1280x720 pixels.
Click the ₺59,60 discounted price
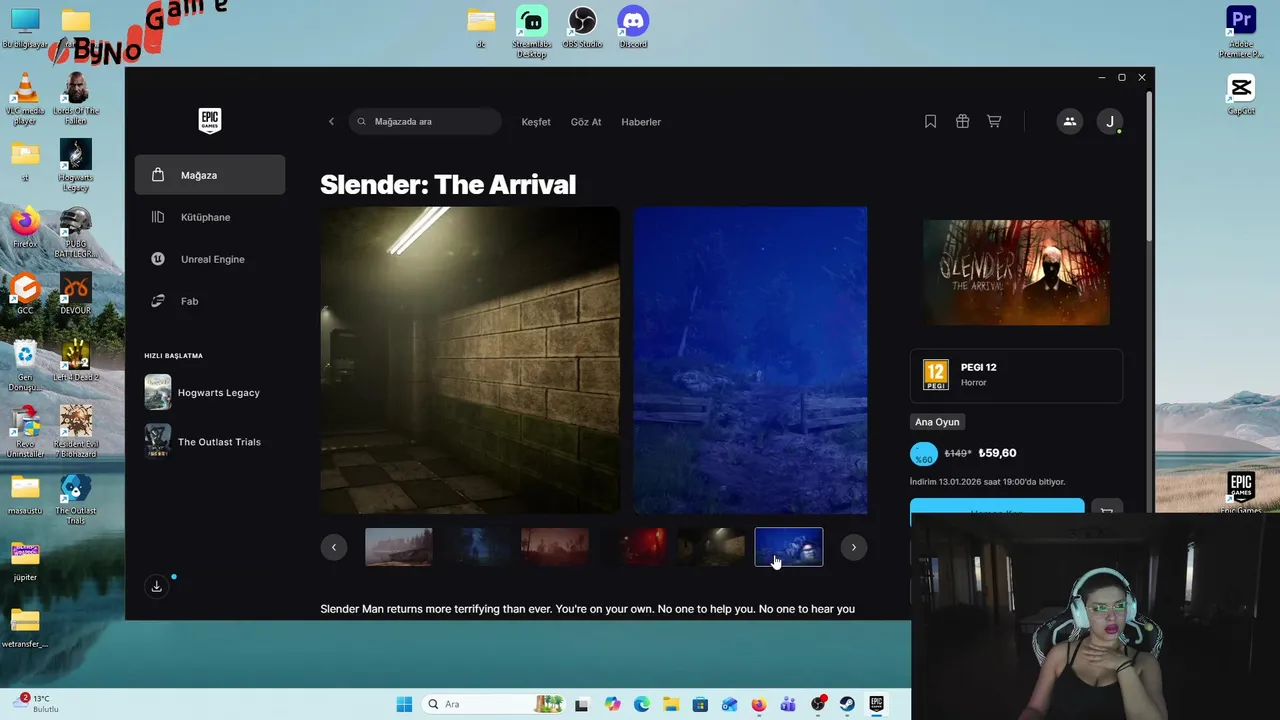[x=997, y=453]
